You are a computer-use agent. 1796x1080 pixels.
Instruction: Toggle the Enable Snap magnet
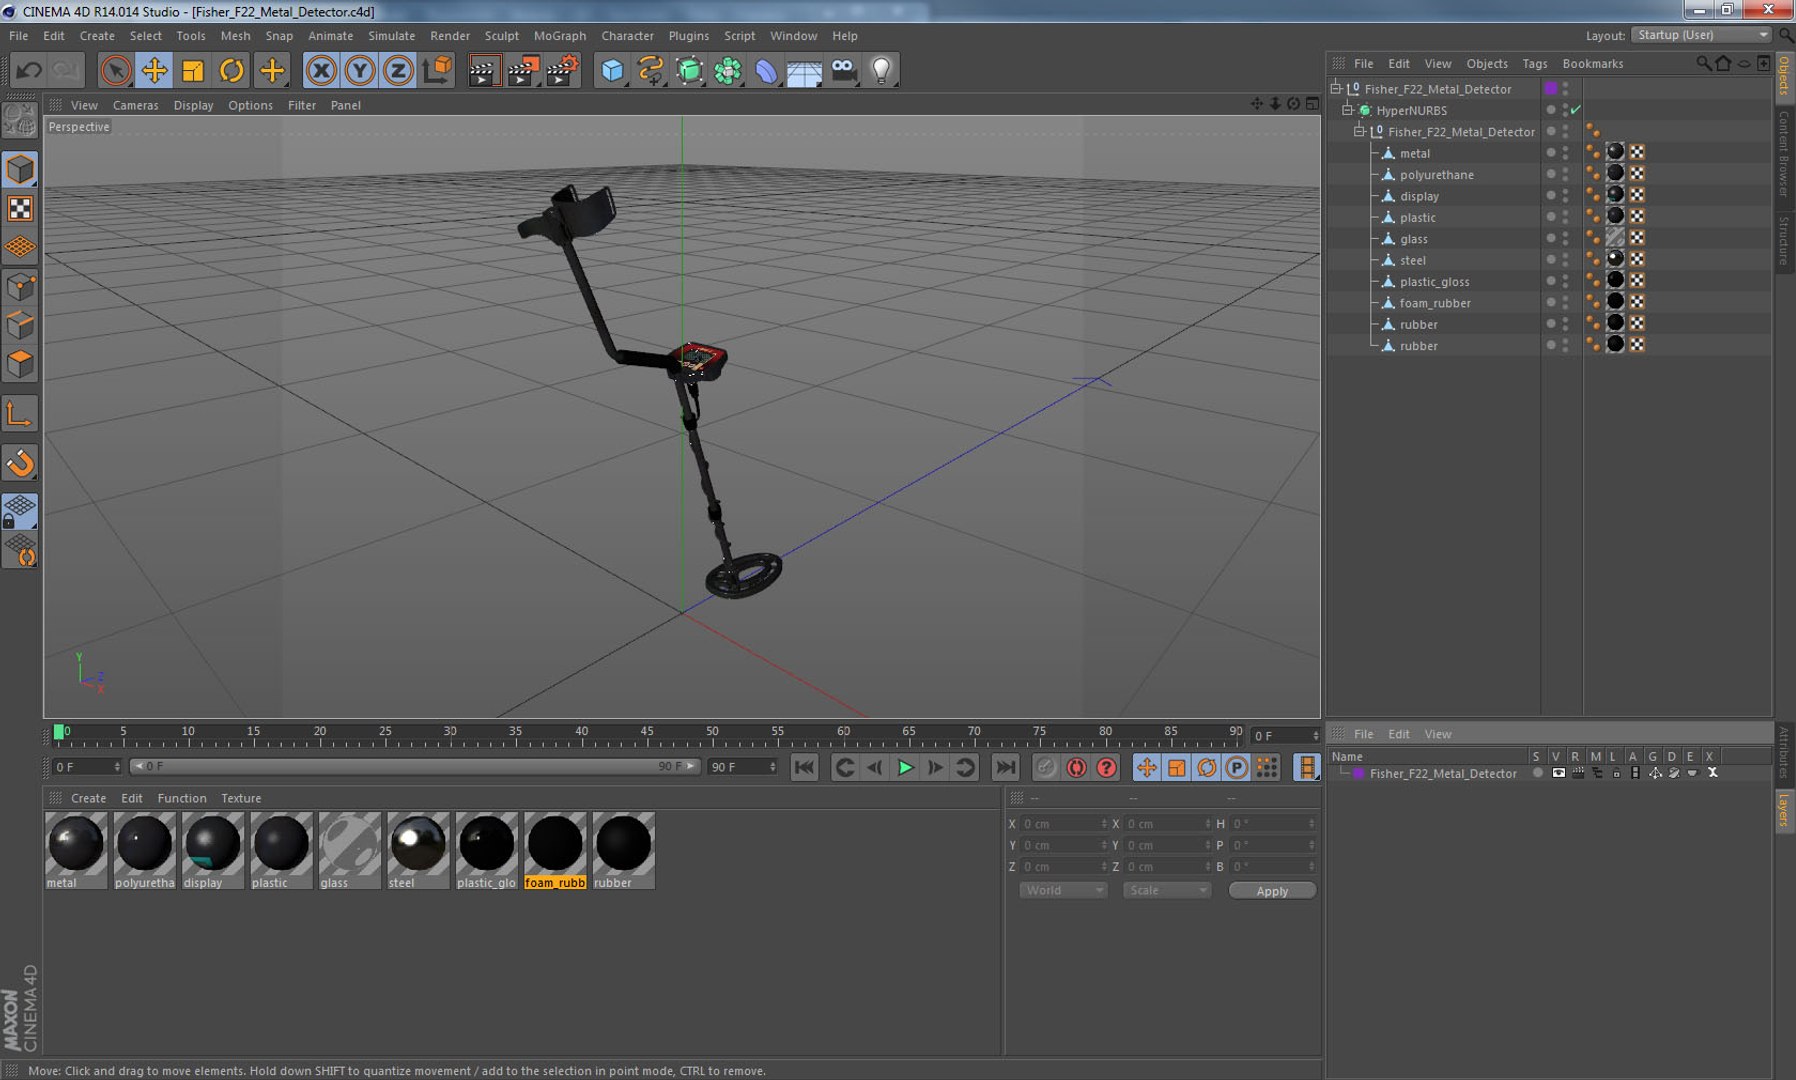click(20, 463)
